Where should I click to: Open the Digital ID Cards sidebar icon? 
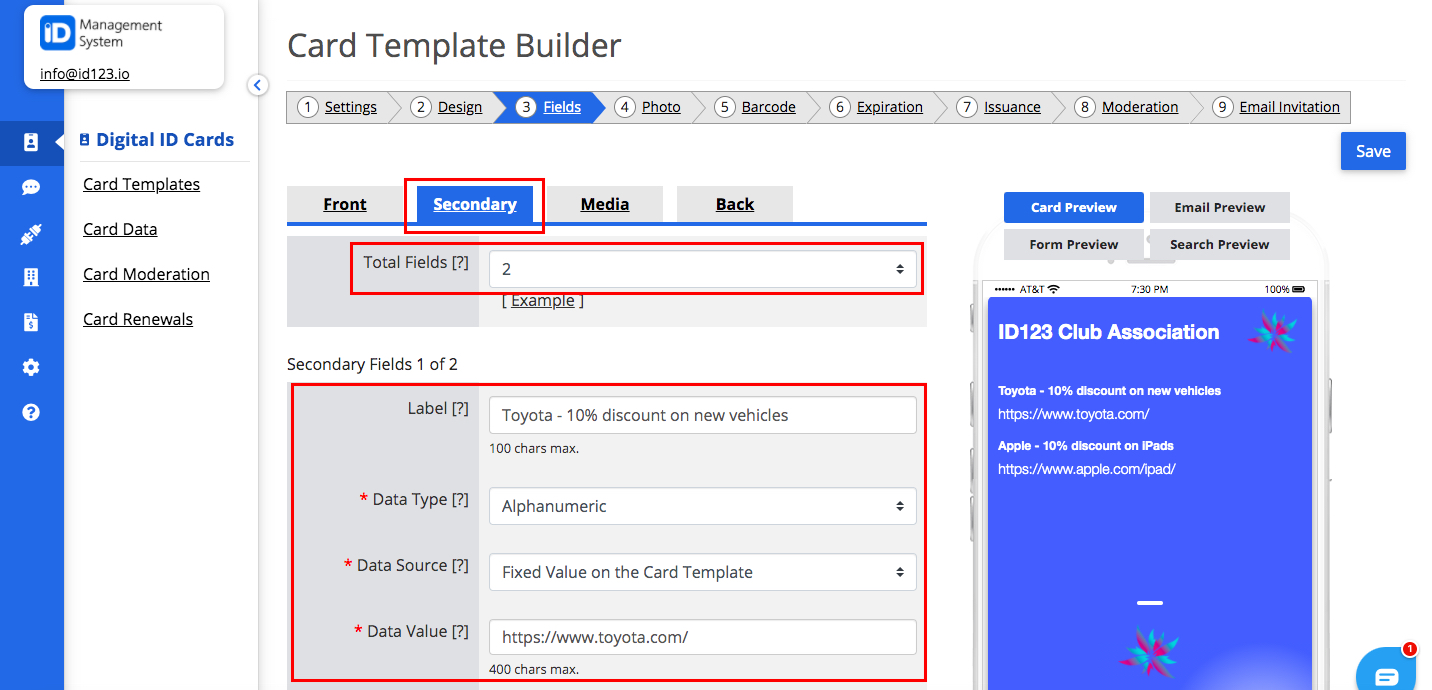31,143
